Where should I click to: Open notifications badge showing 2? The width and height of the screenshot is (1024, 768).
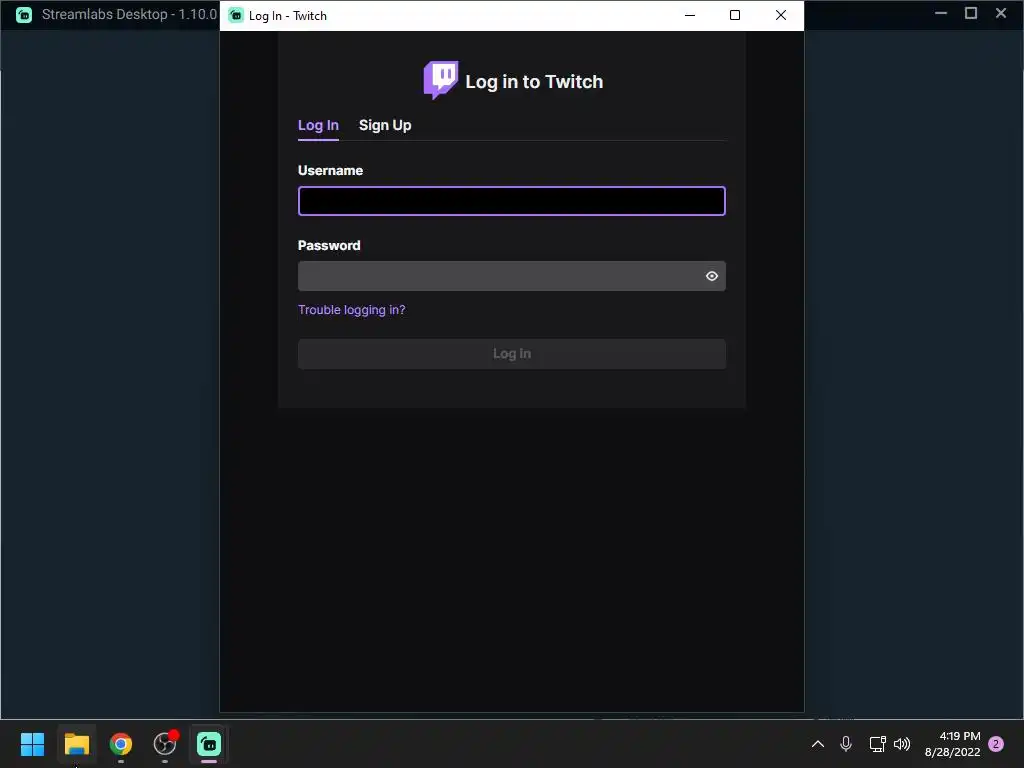click(996, 744)
